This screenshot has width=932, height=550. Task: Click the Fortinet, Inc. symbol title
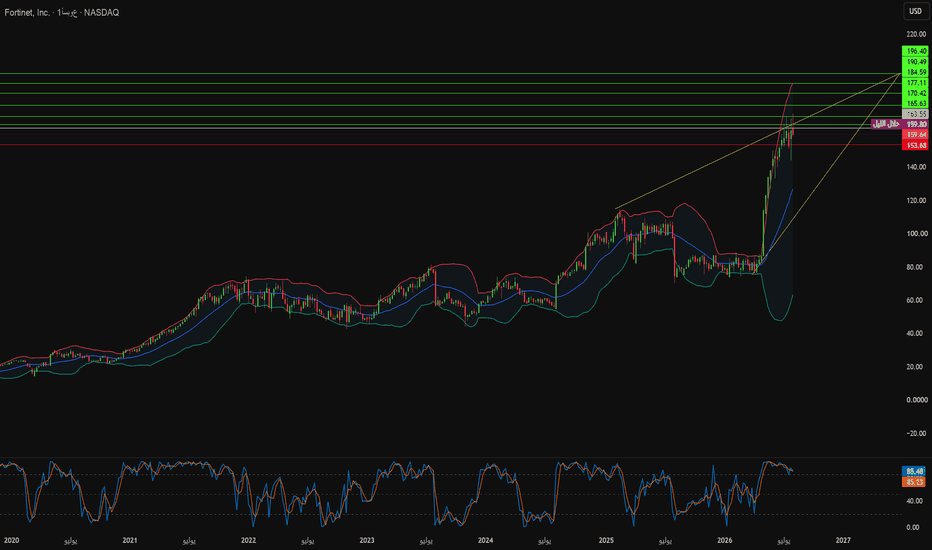(27, 12)
